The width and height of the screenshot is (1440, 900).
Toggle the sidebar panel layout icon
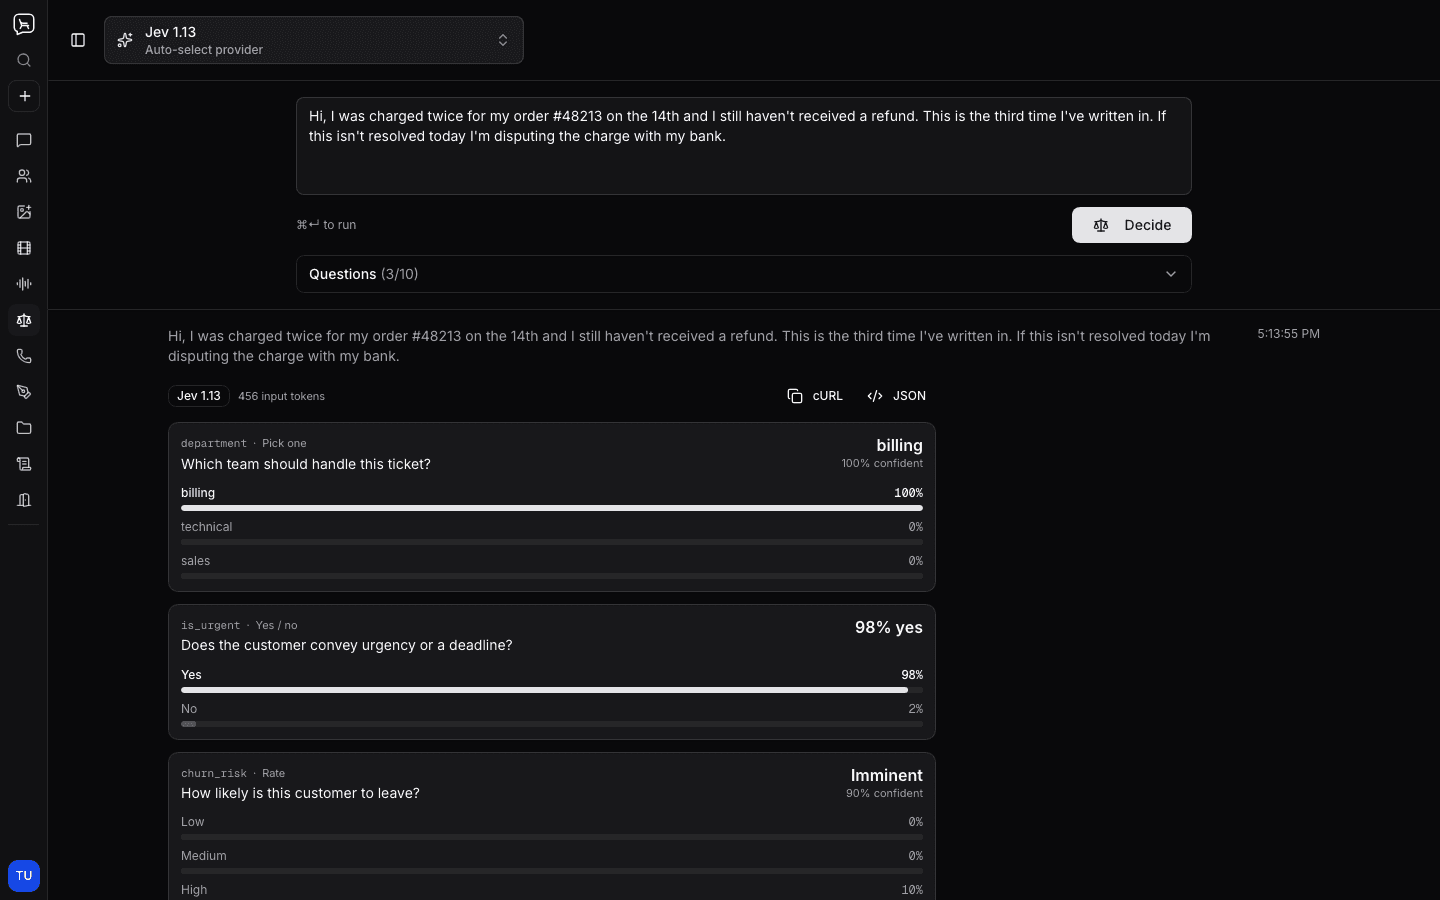pos(78,40)
